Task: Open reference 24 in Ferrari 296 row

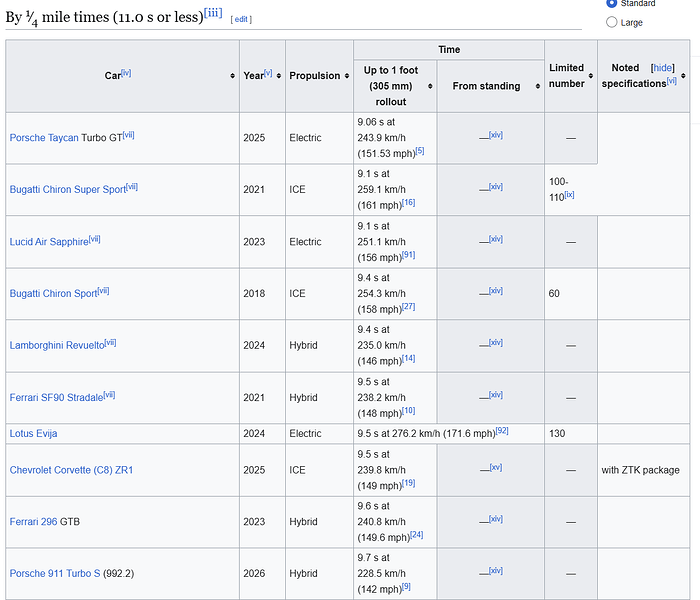Action: point(417,535)
